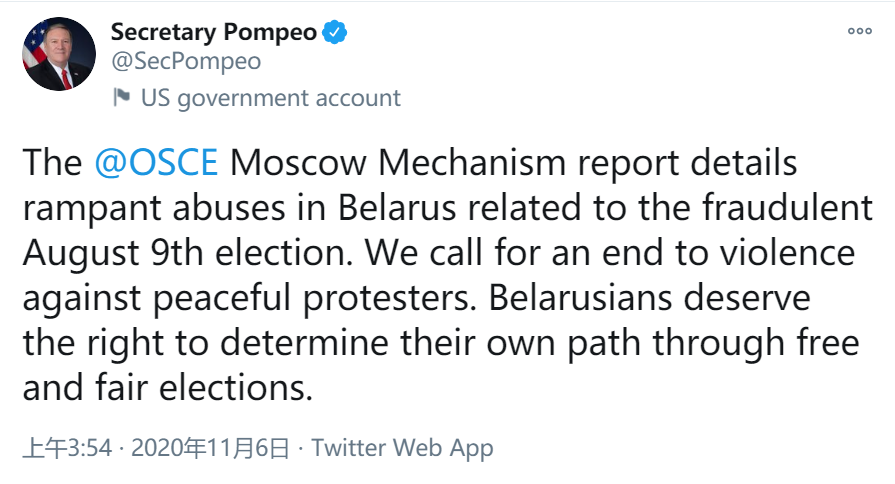Image resolution: width=895 pixels, height=484 pixels.
Task: Click the word violence in tweet
Action: pyautogui.click(x=781, y=254)
